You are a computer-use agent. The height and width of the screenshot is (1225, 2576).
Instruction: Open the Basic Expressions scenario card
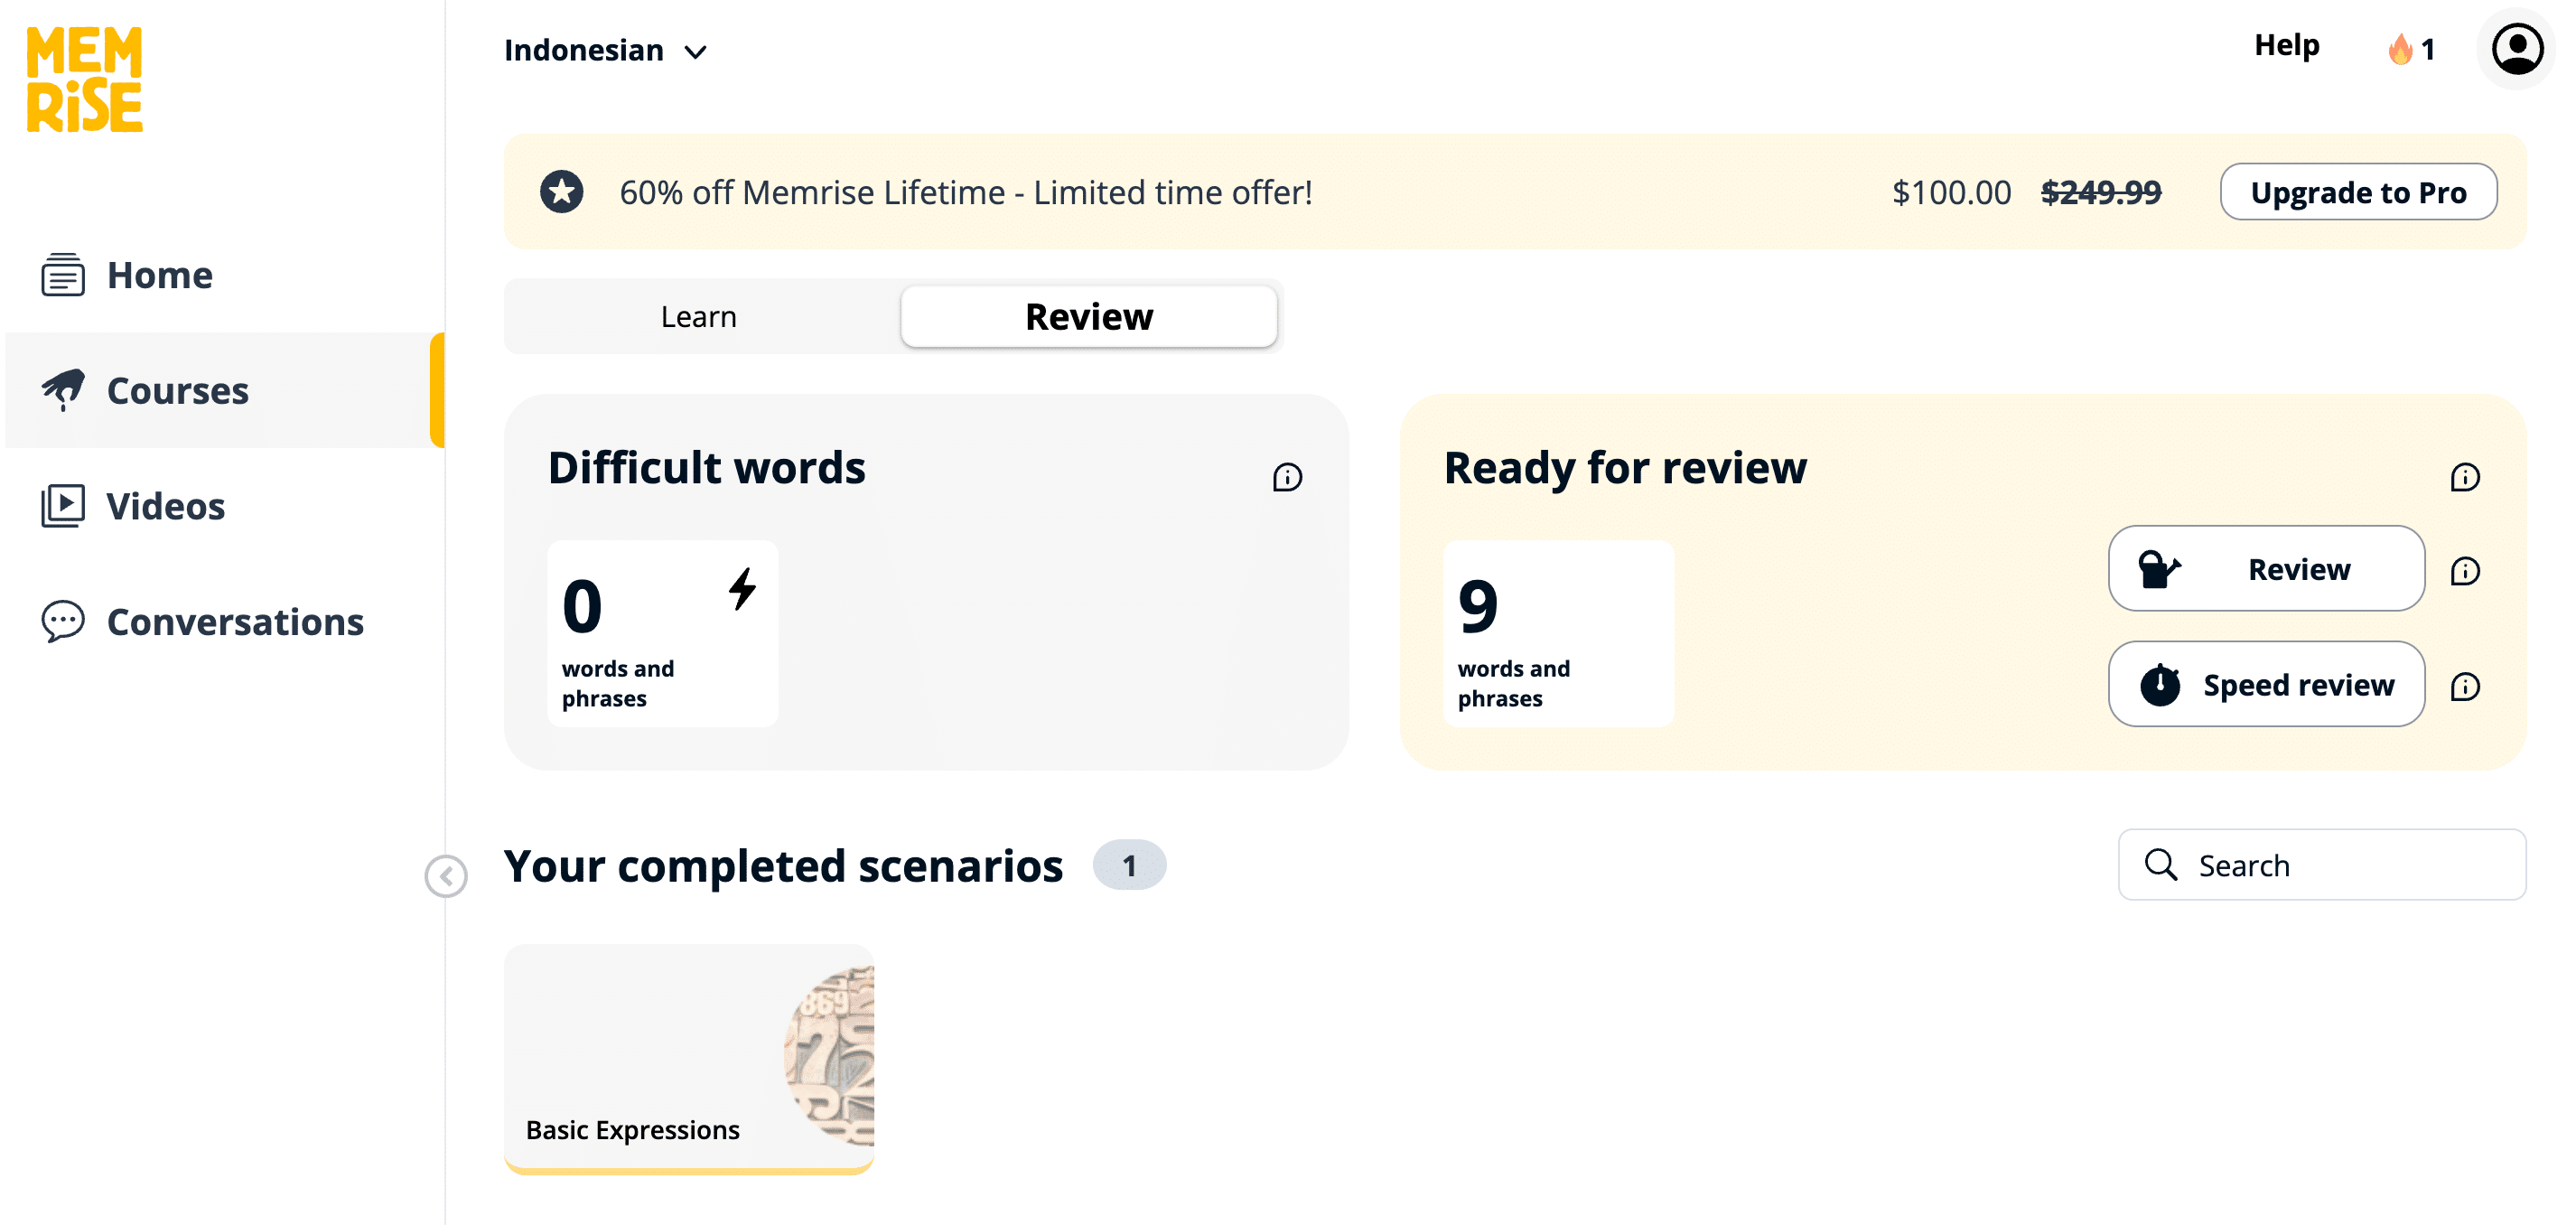tap(689, 1057)
